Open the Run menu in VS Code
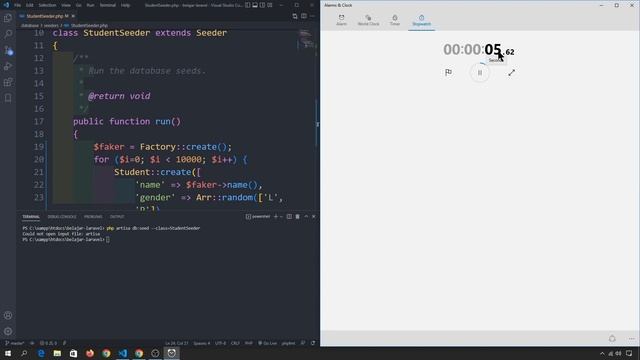Viewport: 640px width, 360px height. coord(90,5)
